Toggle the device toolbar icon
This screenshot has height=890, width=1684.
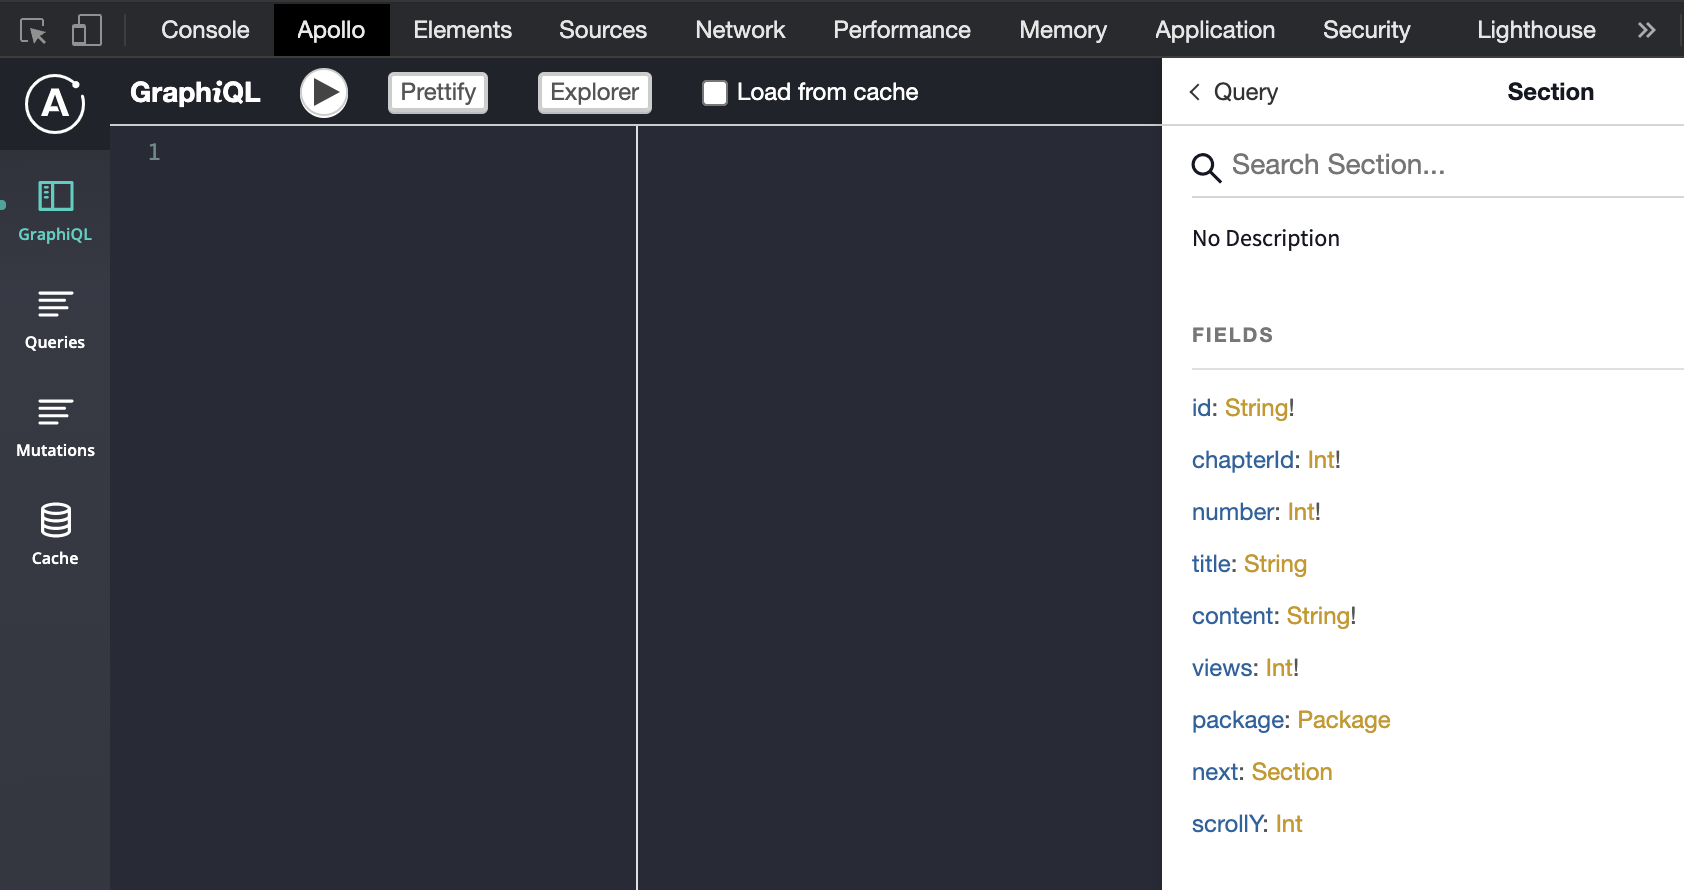tap(87, 30)
